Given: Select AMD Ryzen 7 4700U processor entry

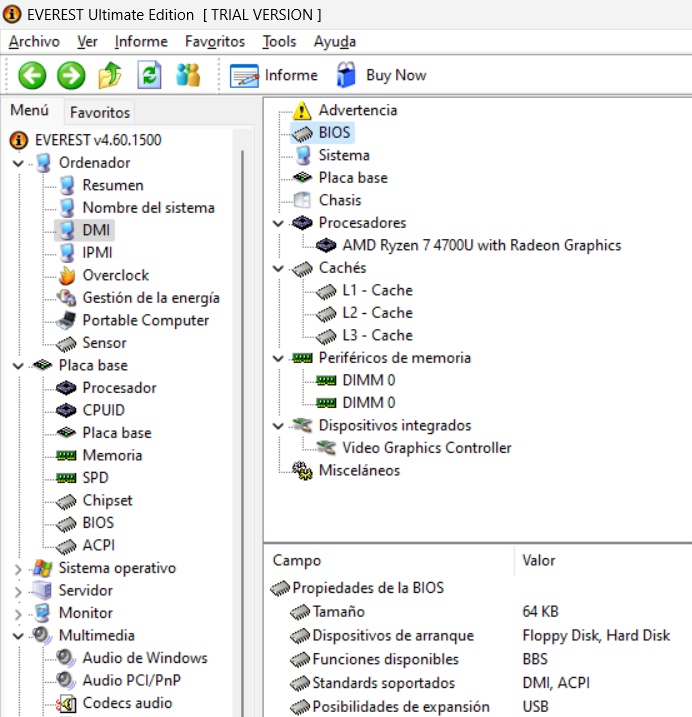Looking at the screenshot, I should 482,246.
